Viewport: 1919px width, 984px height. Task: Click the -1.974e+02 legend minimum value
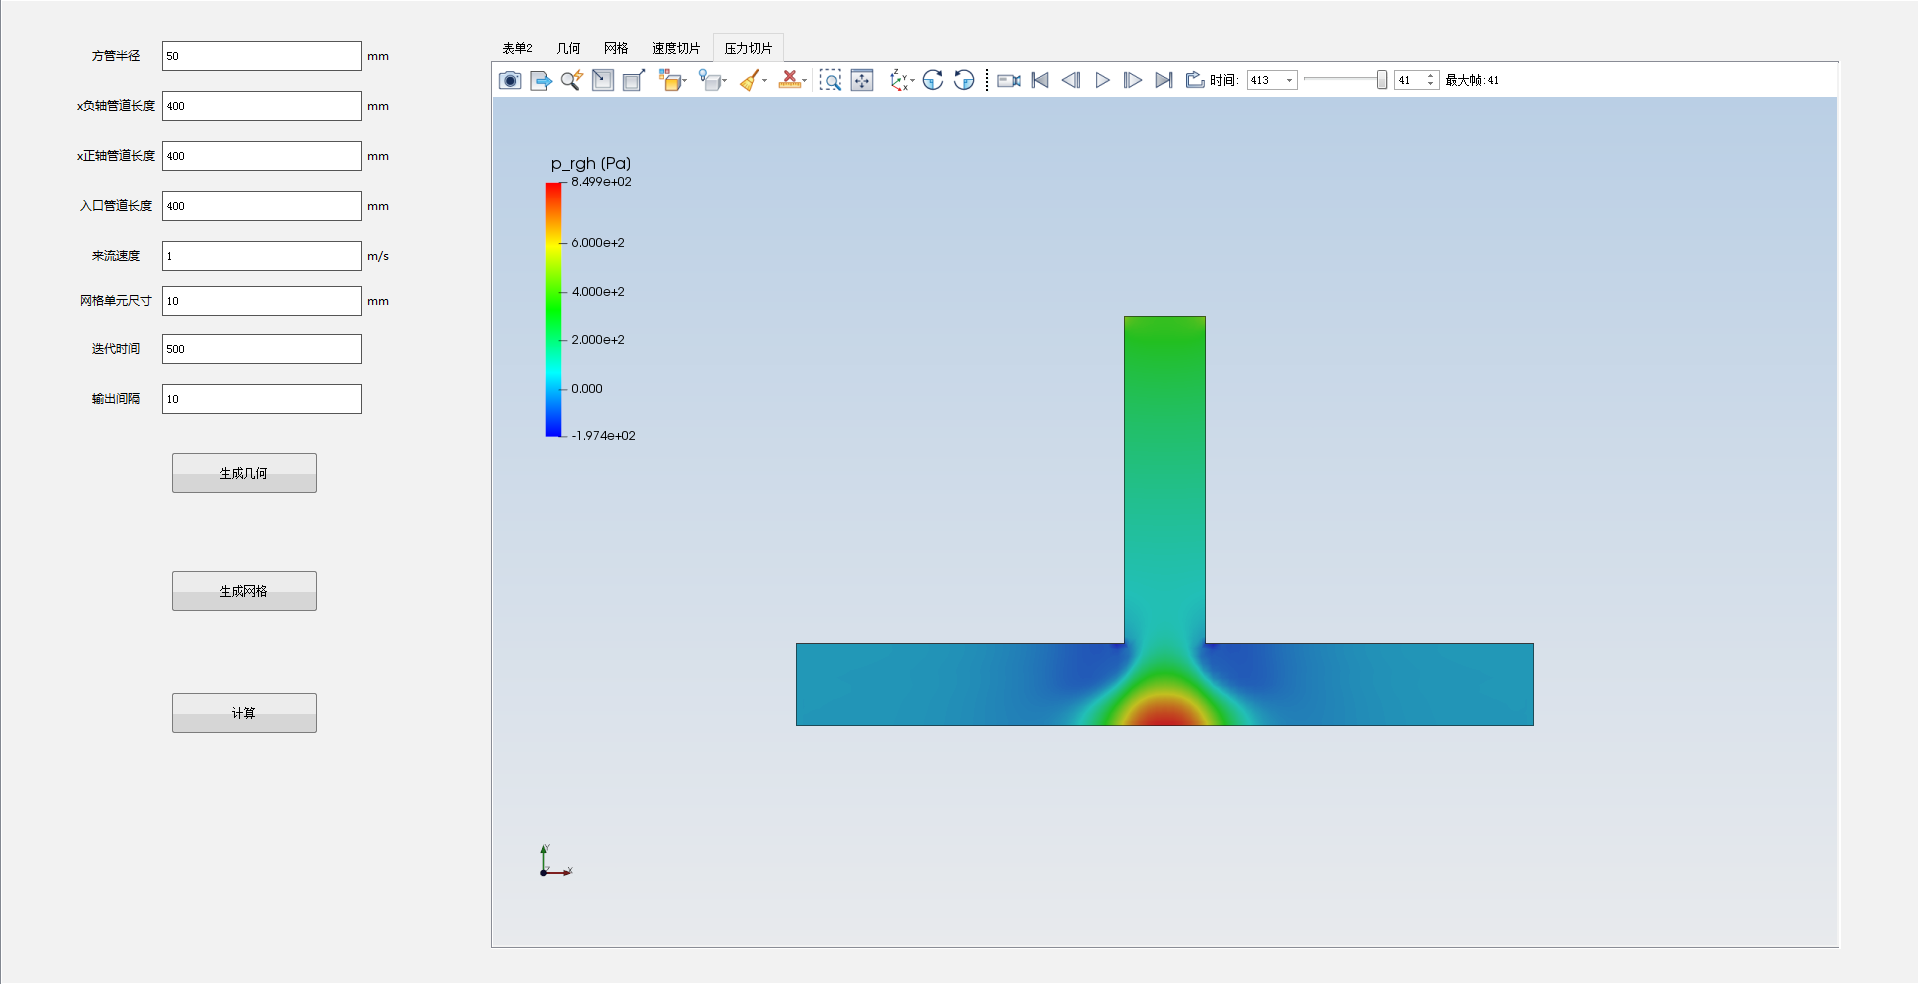coord(603,436)
